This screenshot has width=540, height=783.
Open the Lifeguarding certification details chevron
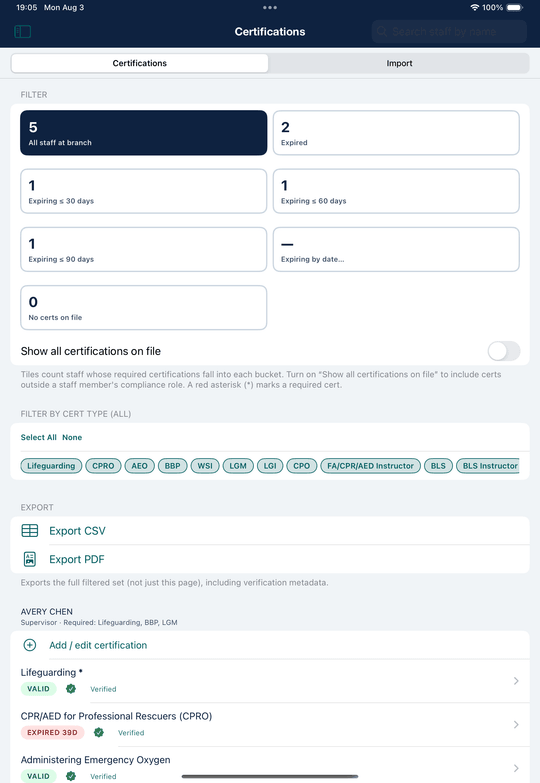(516, 681)
